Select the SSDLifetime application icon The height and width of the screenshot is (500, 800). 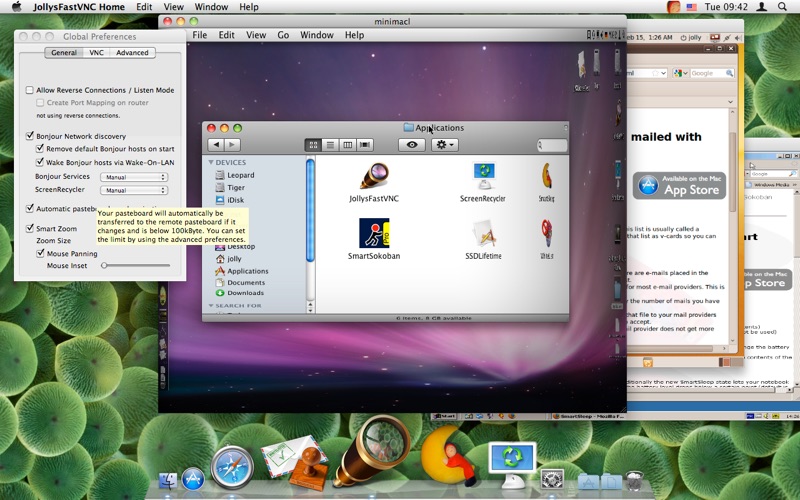[x=483, y=234]
